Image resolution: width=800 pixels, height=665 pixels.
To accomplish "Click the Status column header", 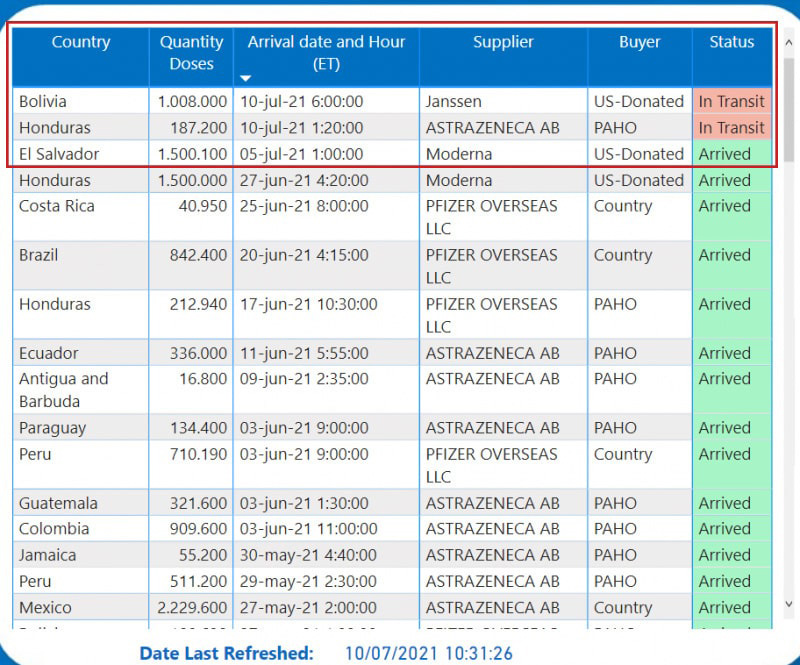I will [x=731, y=42].
